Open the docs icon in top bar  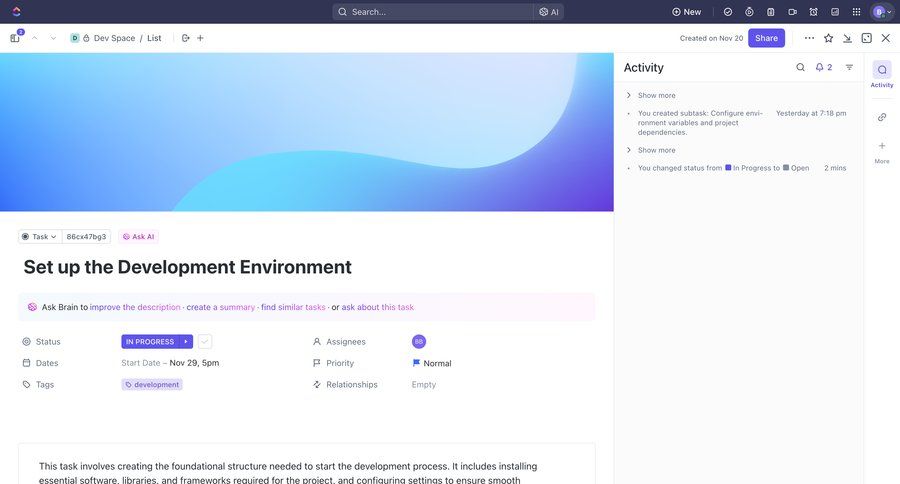(835, 11)
